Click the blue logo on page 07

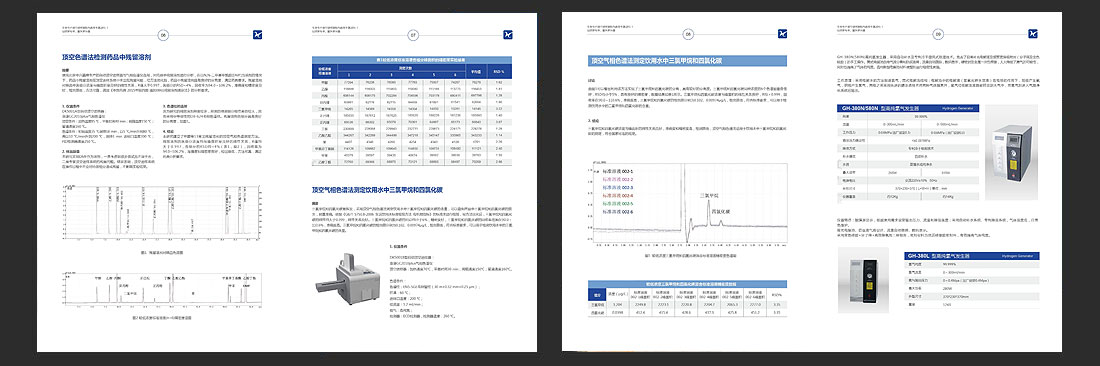[x=509, y=33]
